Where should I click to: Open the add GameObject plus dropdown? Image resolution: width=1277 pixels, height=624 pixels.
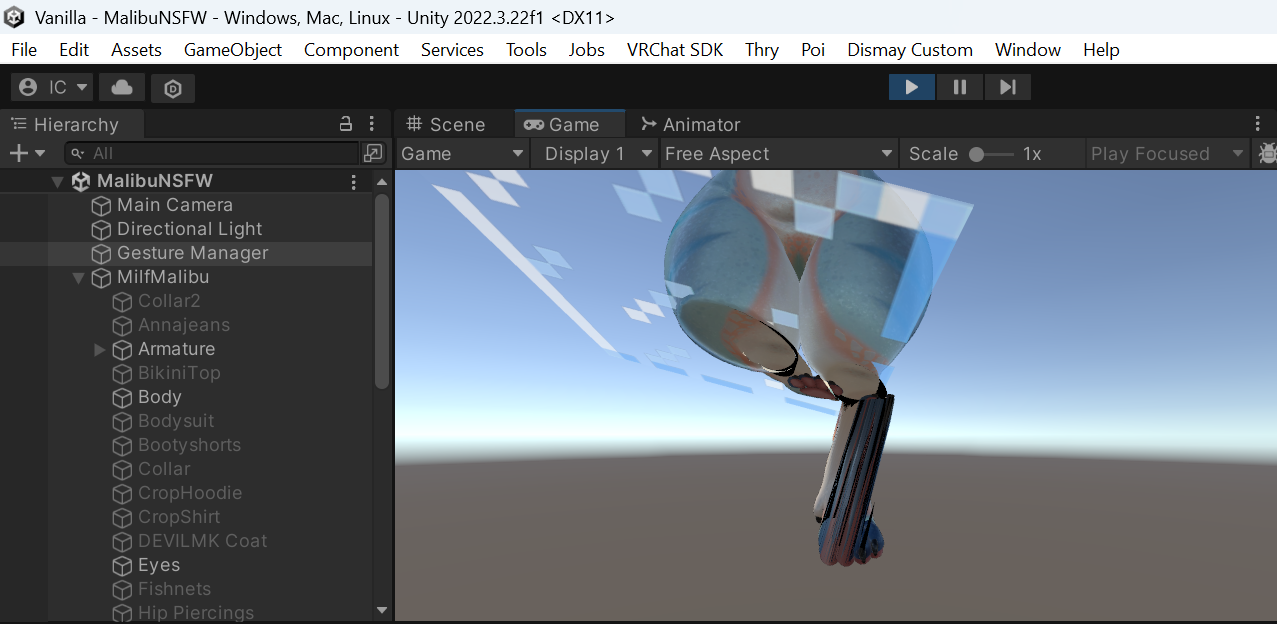[27, 153]
